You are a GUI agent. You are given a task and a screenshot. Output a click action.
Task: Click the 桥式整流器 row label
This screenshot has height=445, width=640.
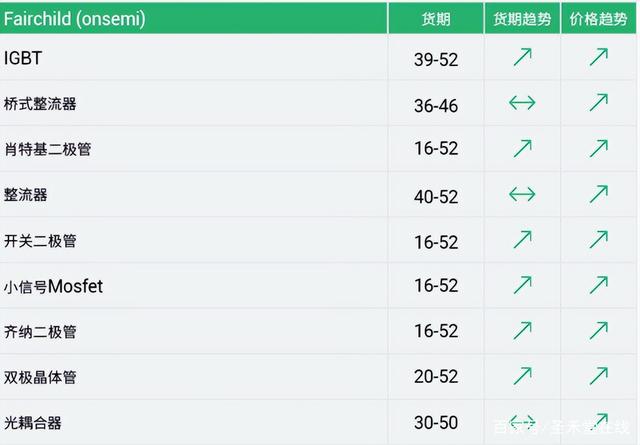40,104
